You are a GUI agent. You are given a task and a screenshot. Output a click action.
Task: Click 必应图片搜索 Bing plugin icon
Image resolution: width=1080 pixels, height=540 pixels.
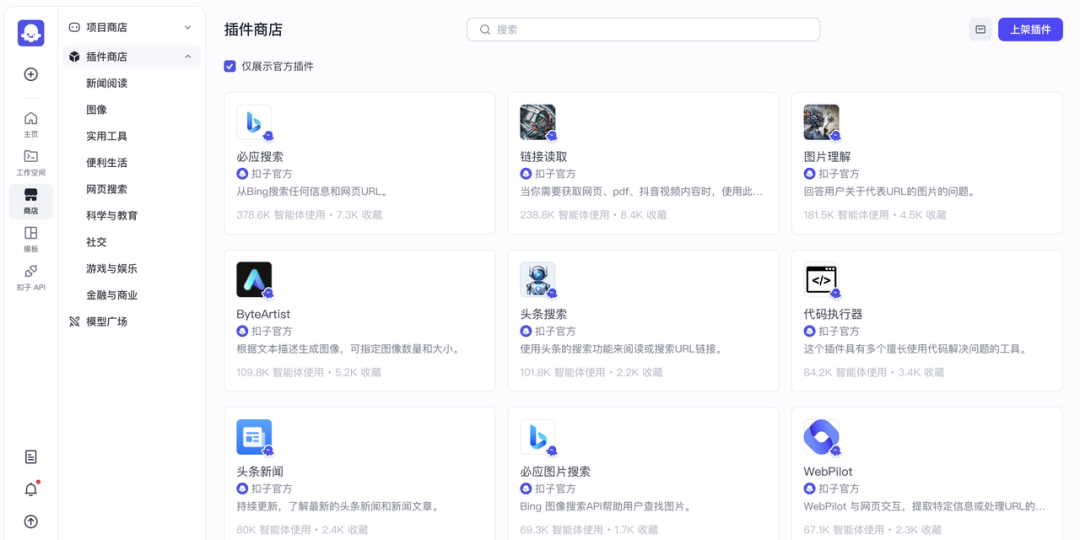tap(538, 437)
